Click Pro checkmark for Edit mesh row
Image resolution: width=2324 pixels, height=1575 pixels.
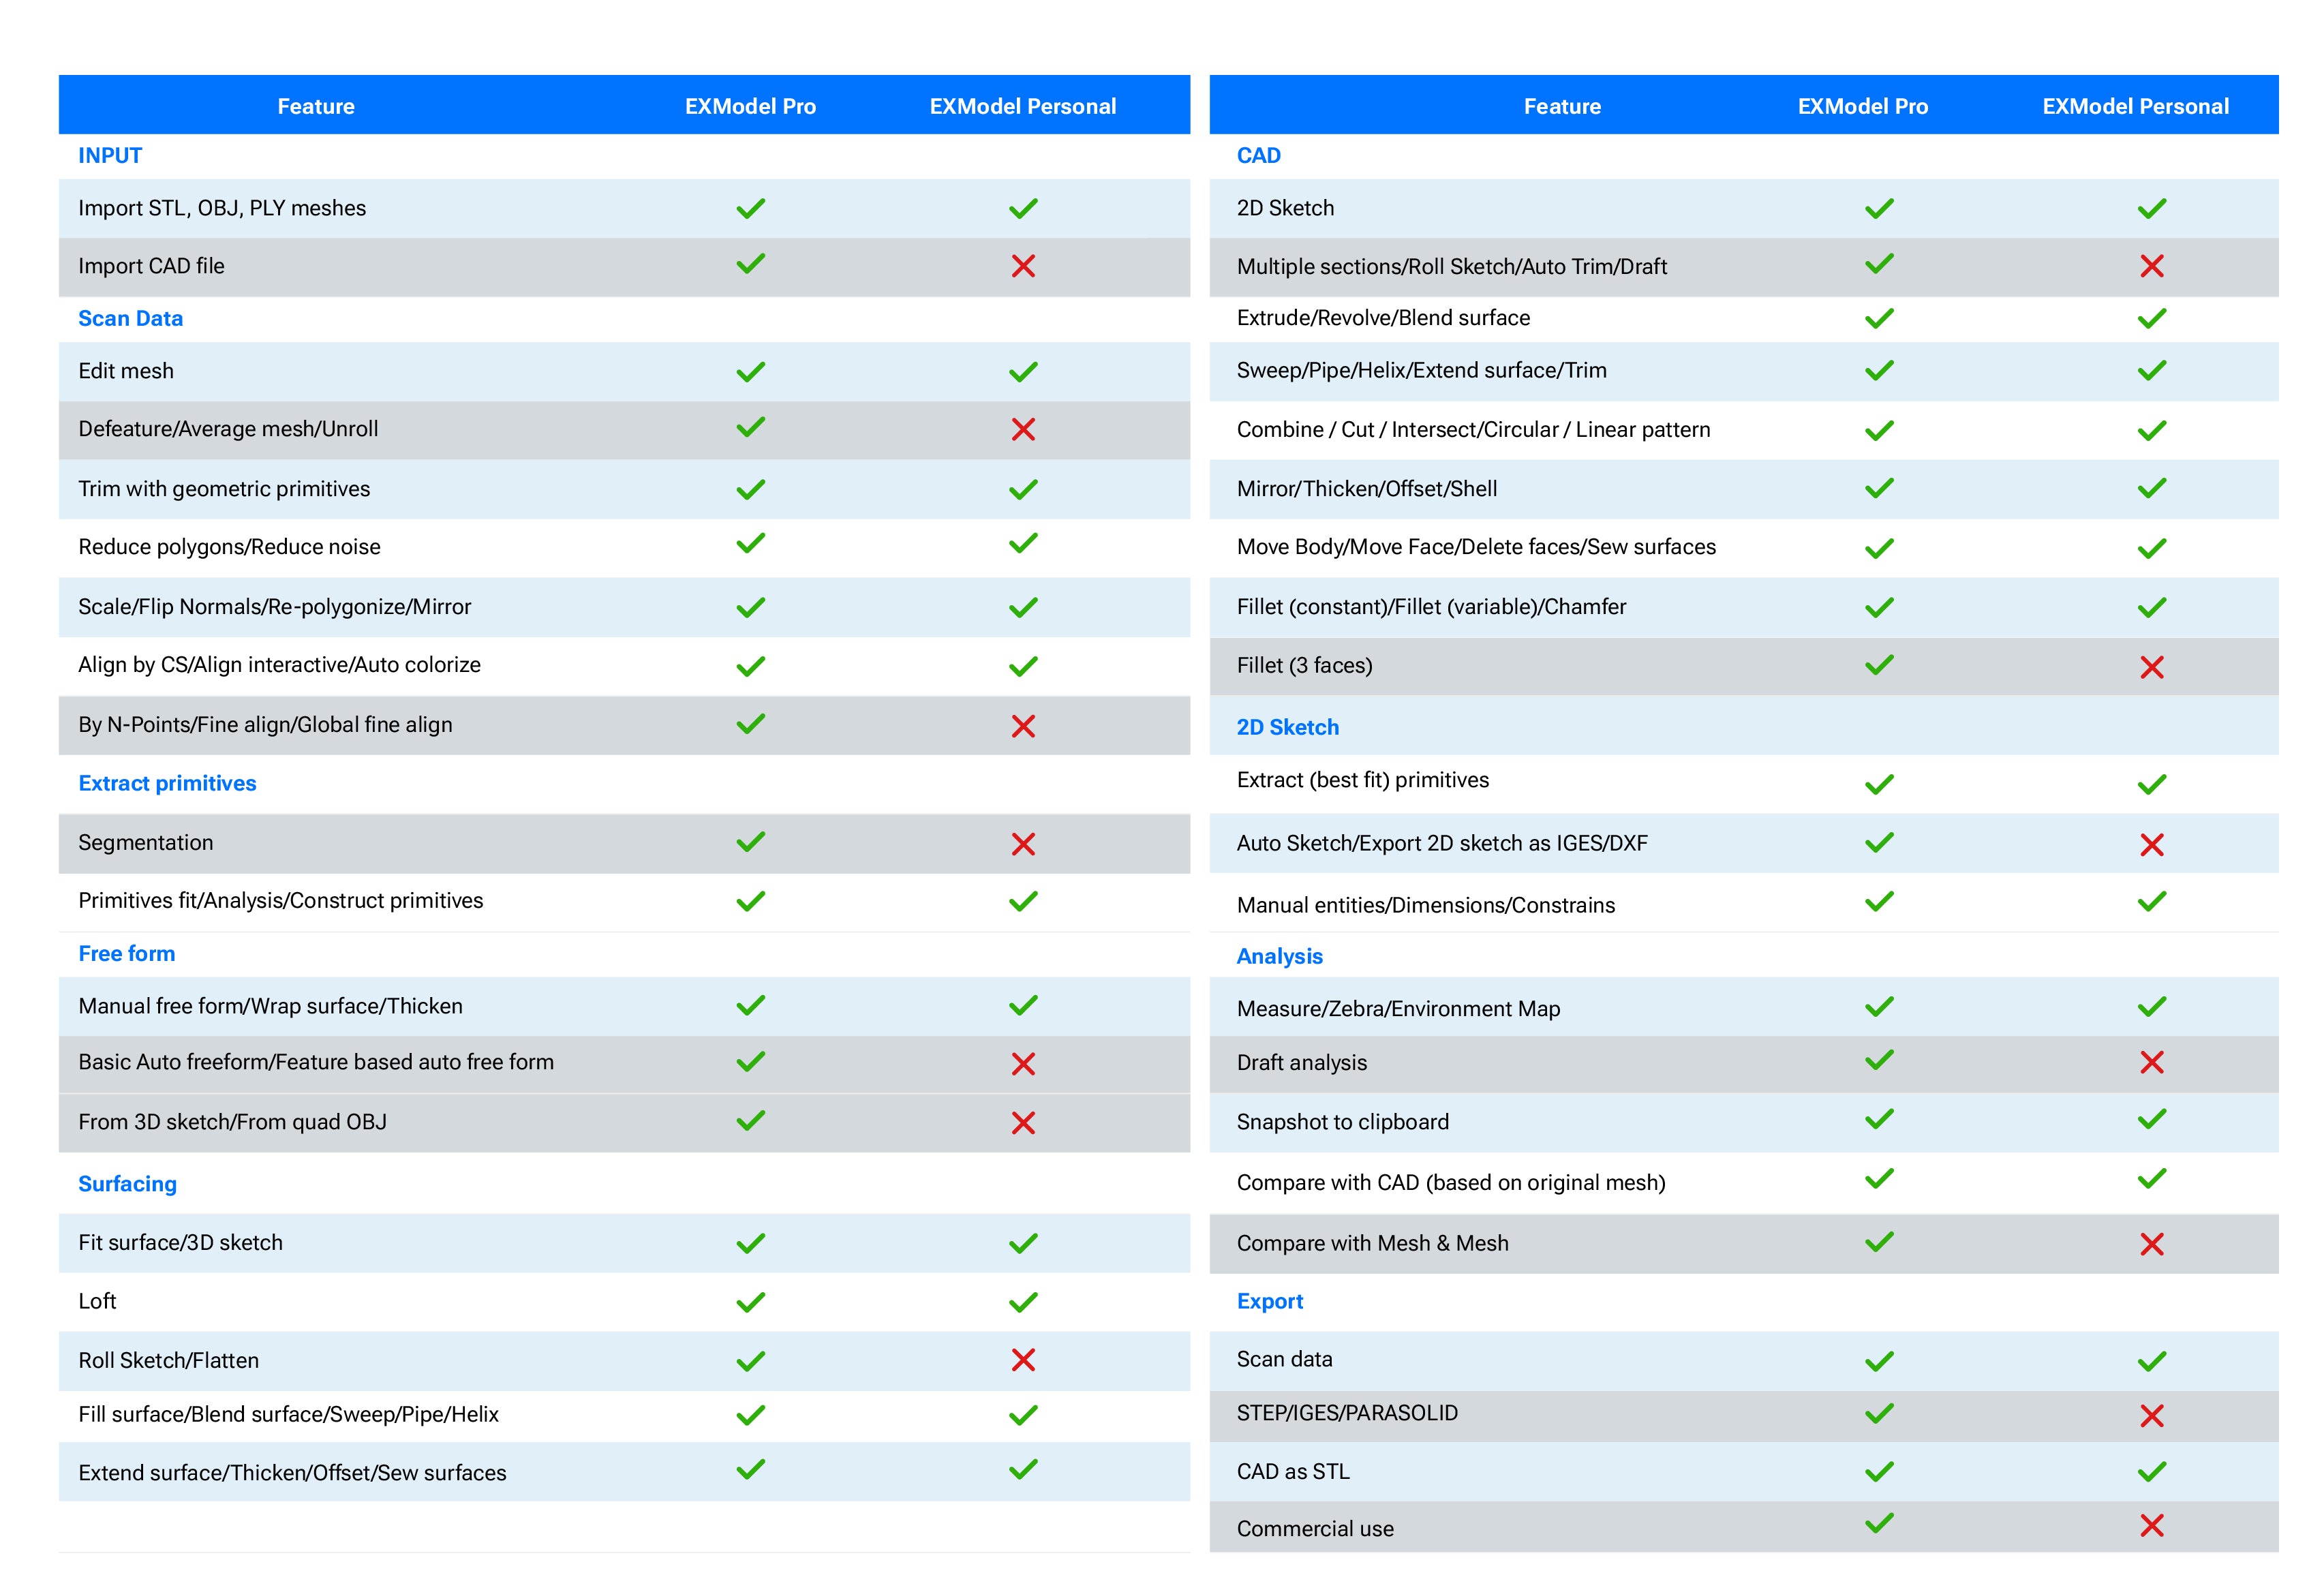point(750,372)
